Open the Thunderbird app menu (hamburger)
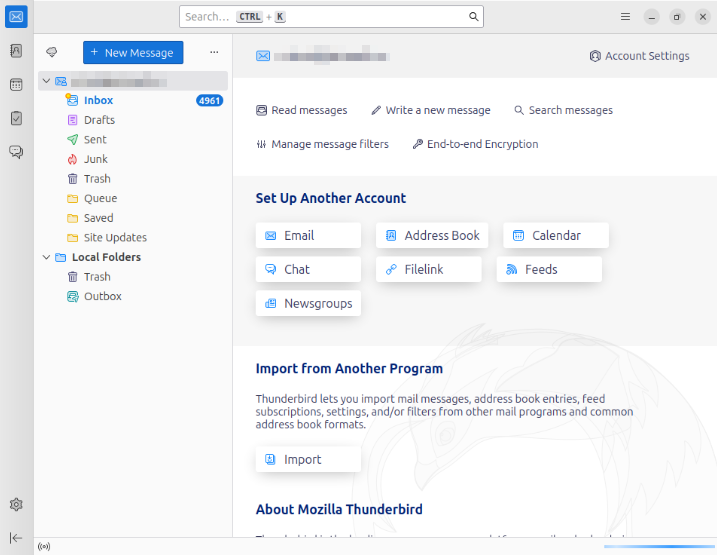 click(626, 17)
